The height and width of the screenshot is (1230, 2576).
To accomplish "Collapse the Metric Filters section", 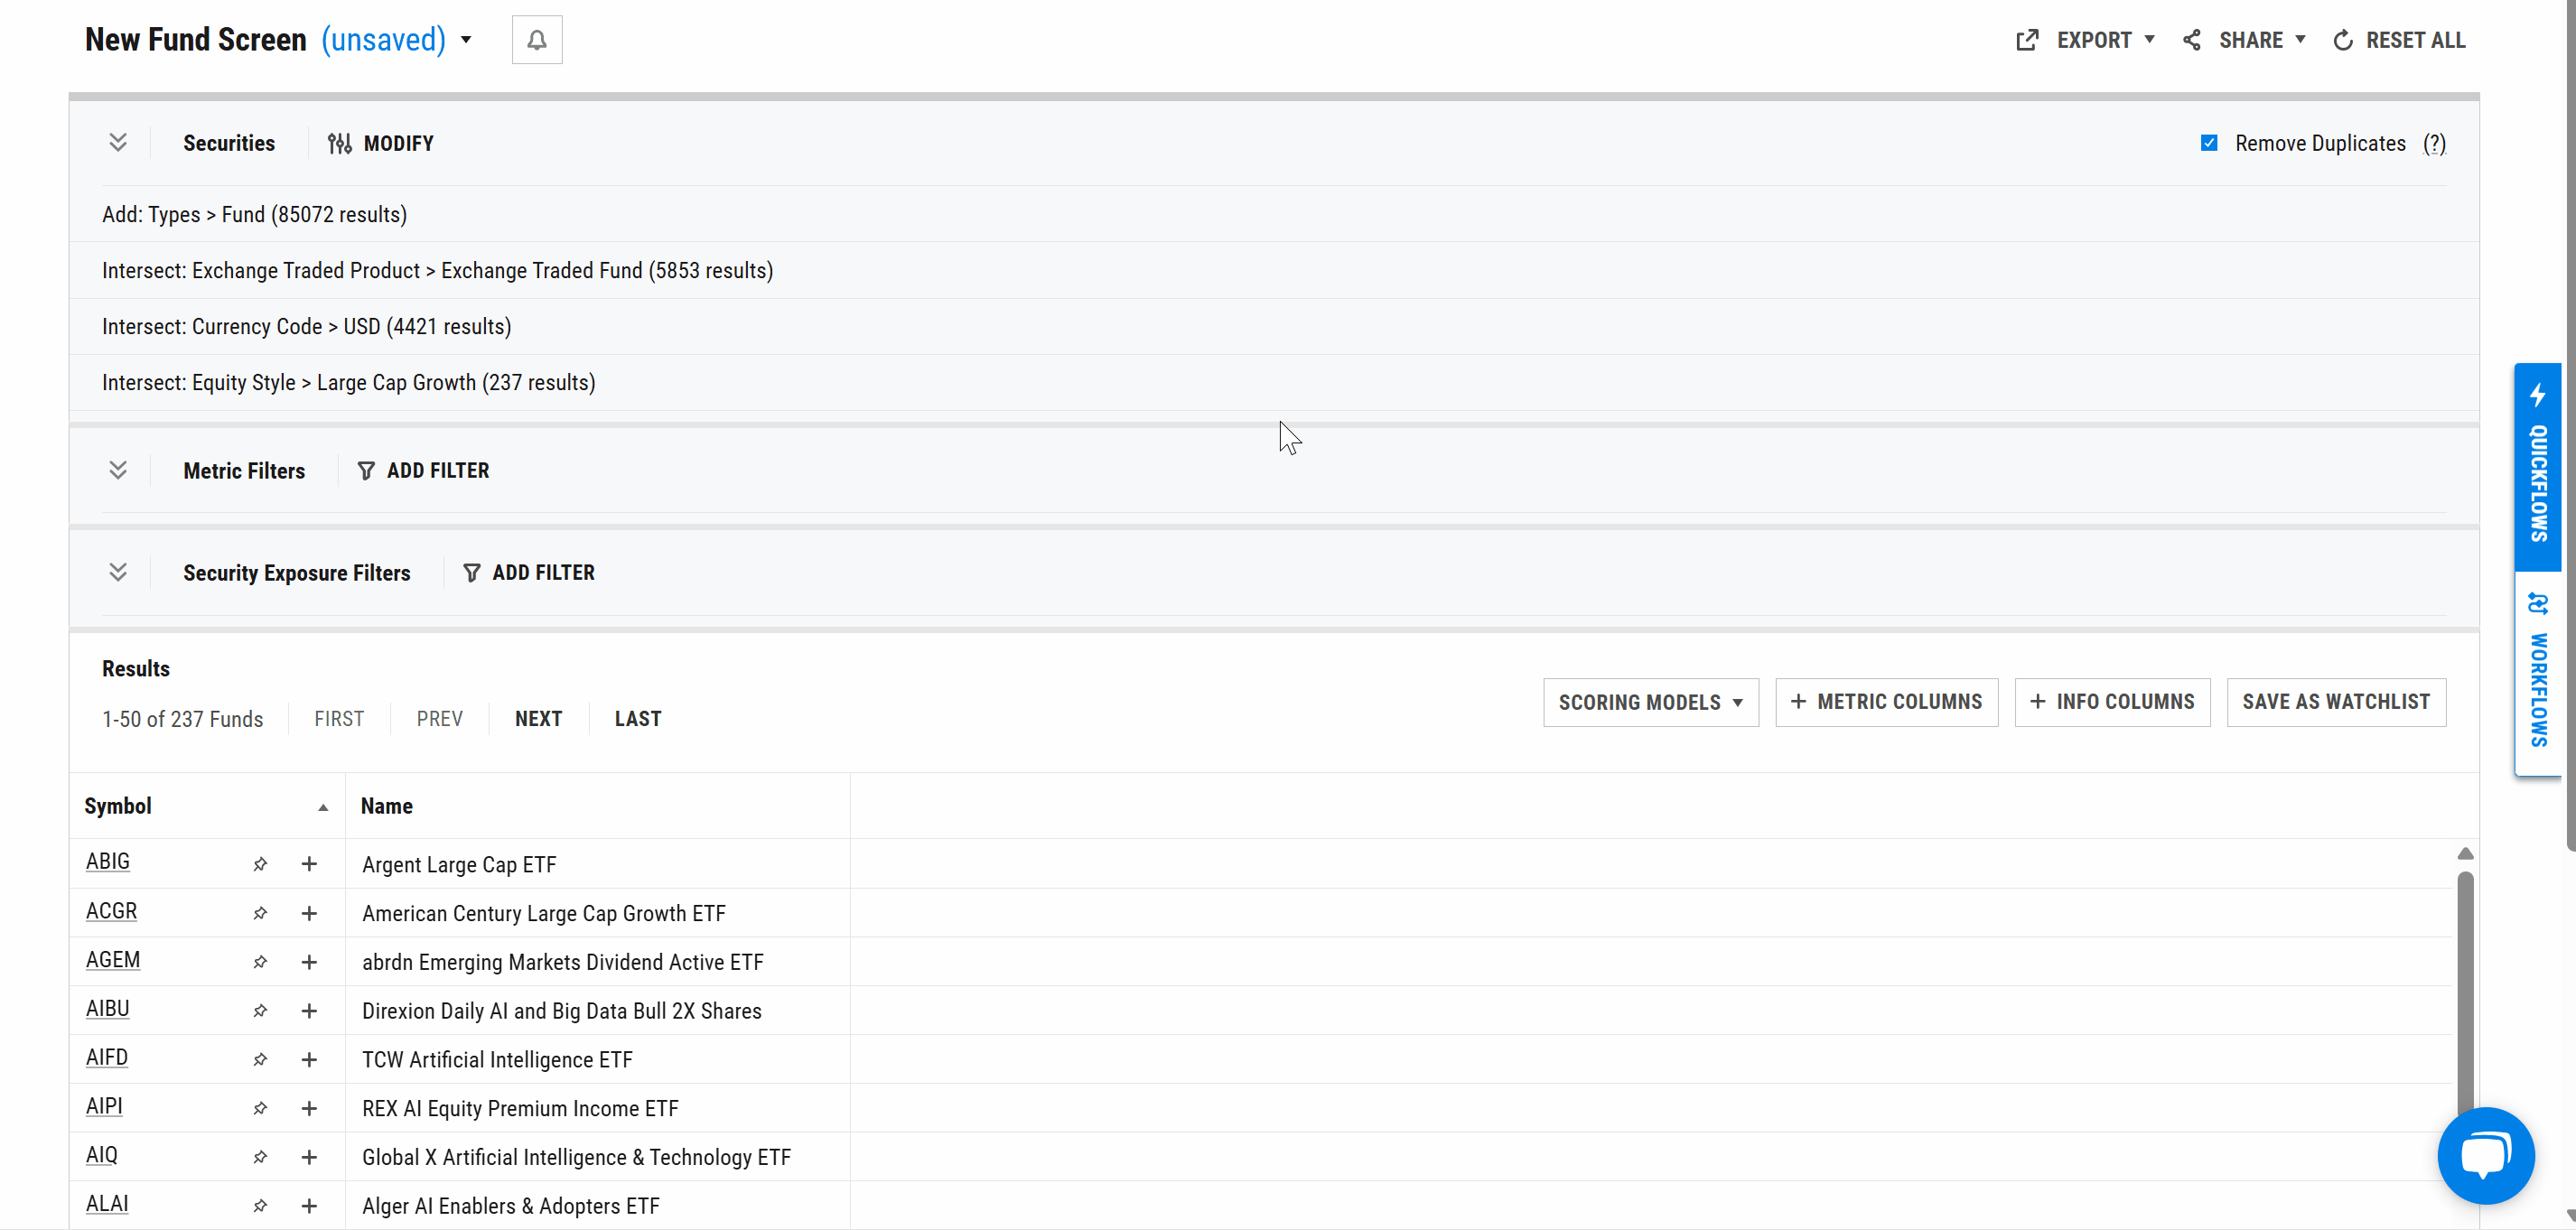I will pos(118,470).
